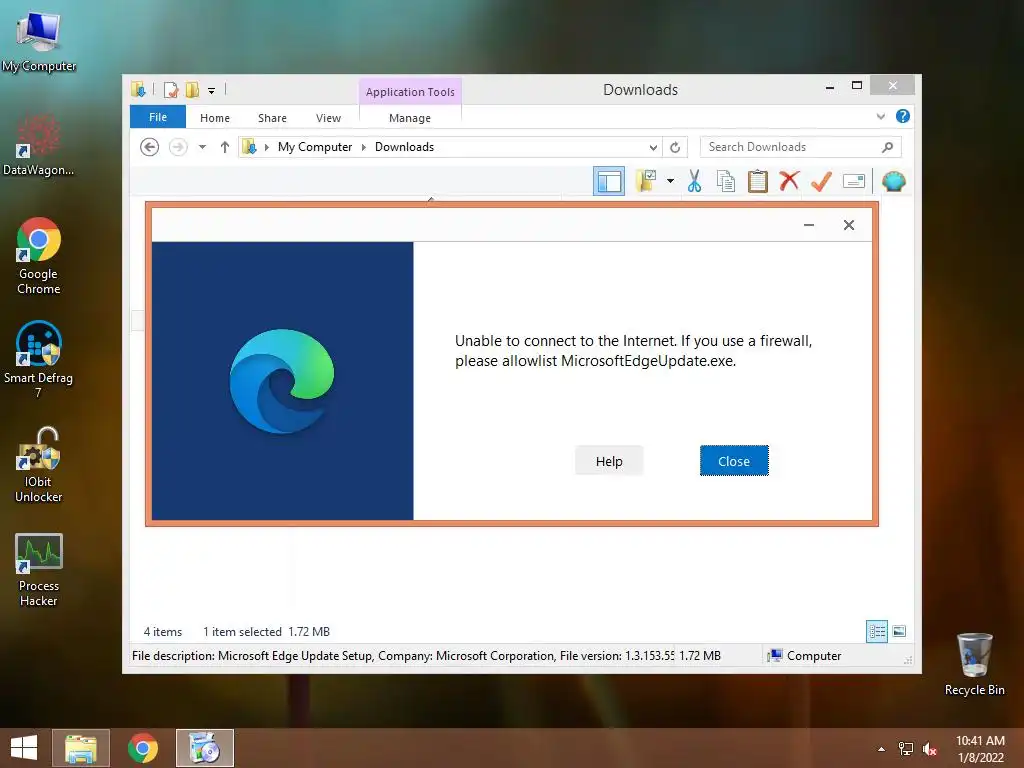Refresh the Downloads folder

click(675, 148)
